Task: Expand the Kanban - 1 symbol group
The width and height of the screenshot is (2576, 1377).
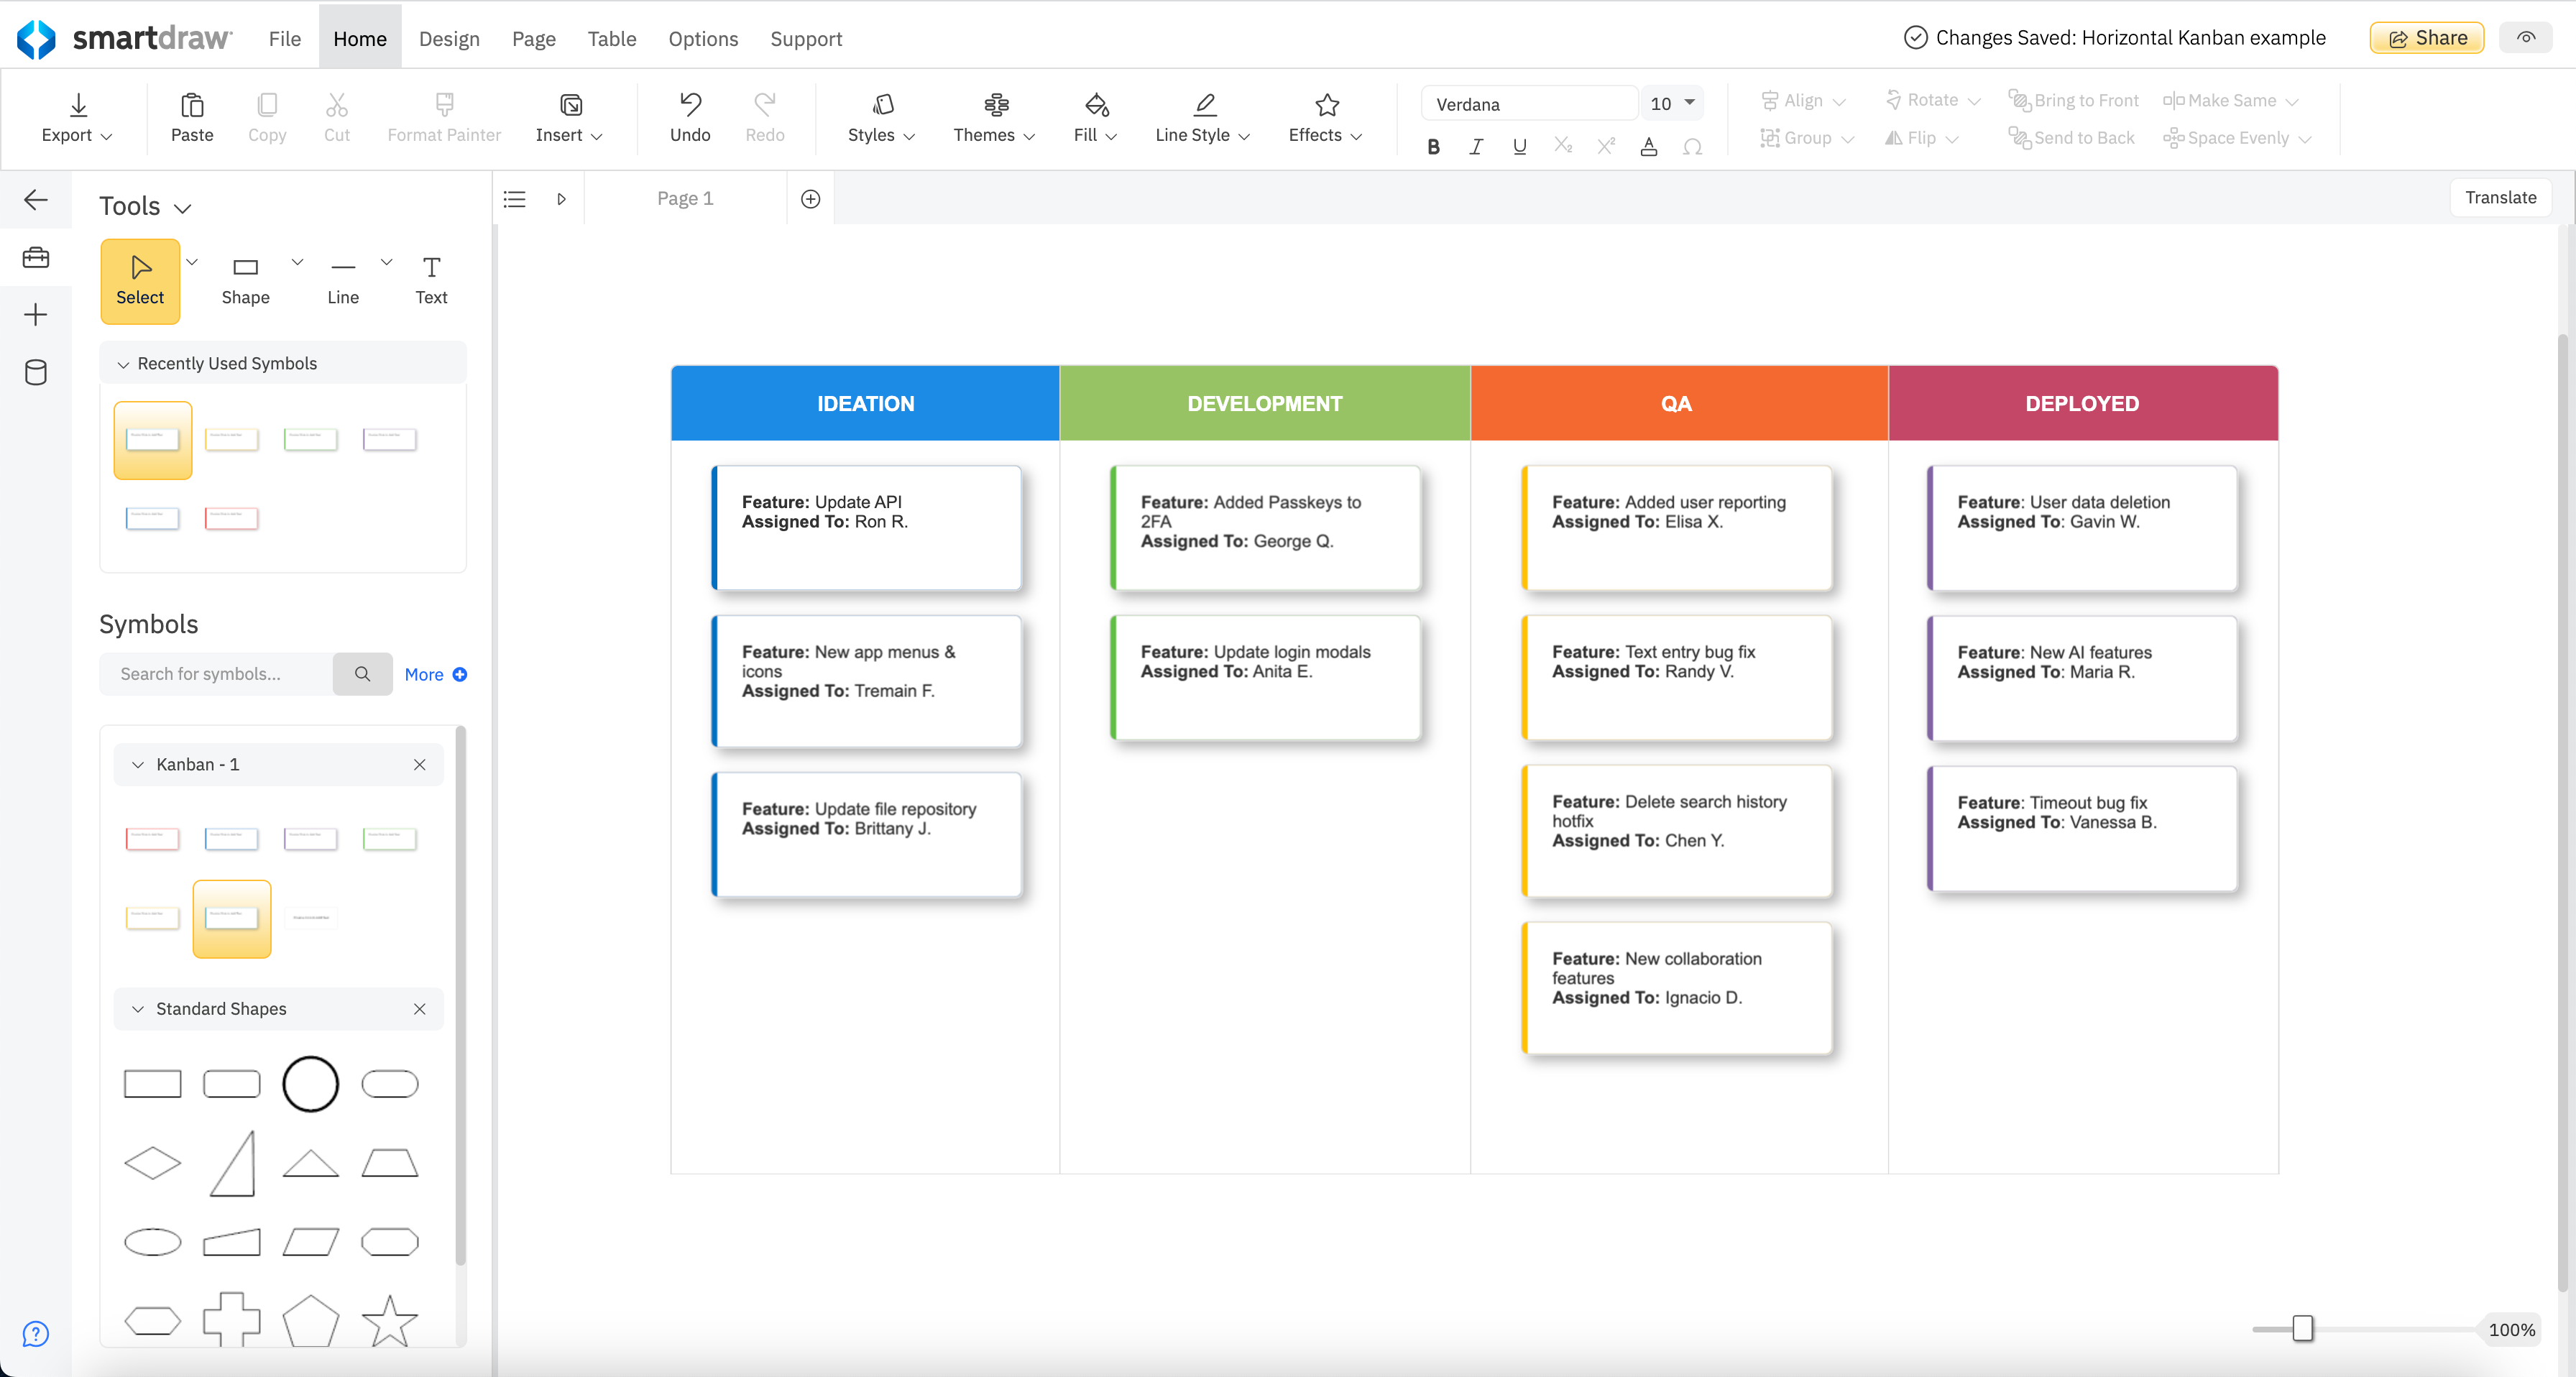Action: [137, 763]
